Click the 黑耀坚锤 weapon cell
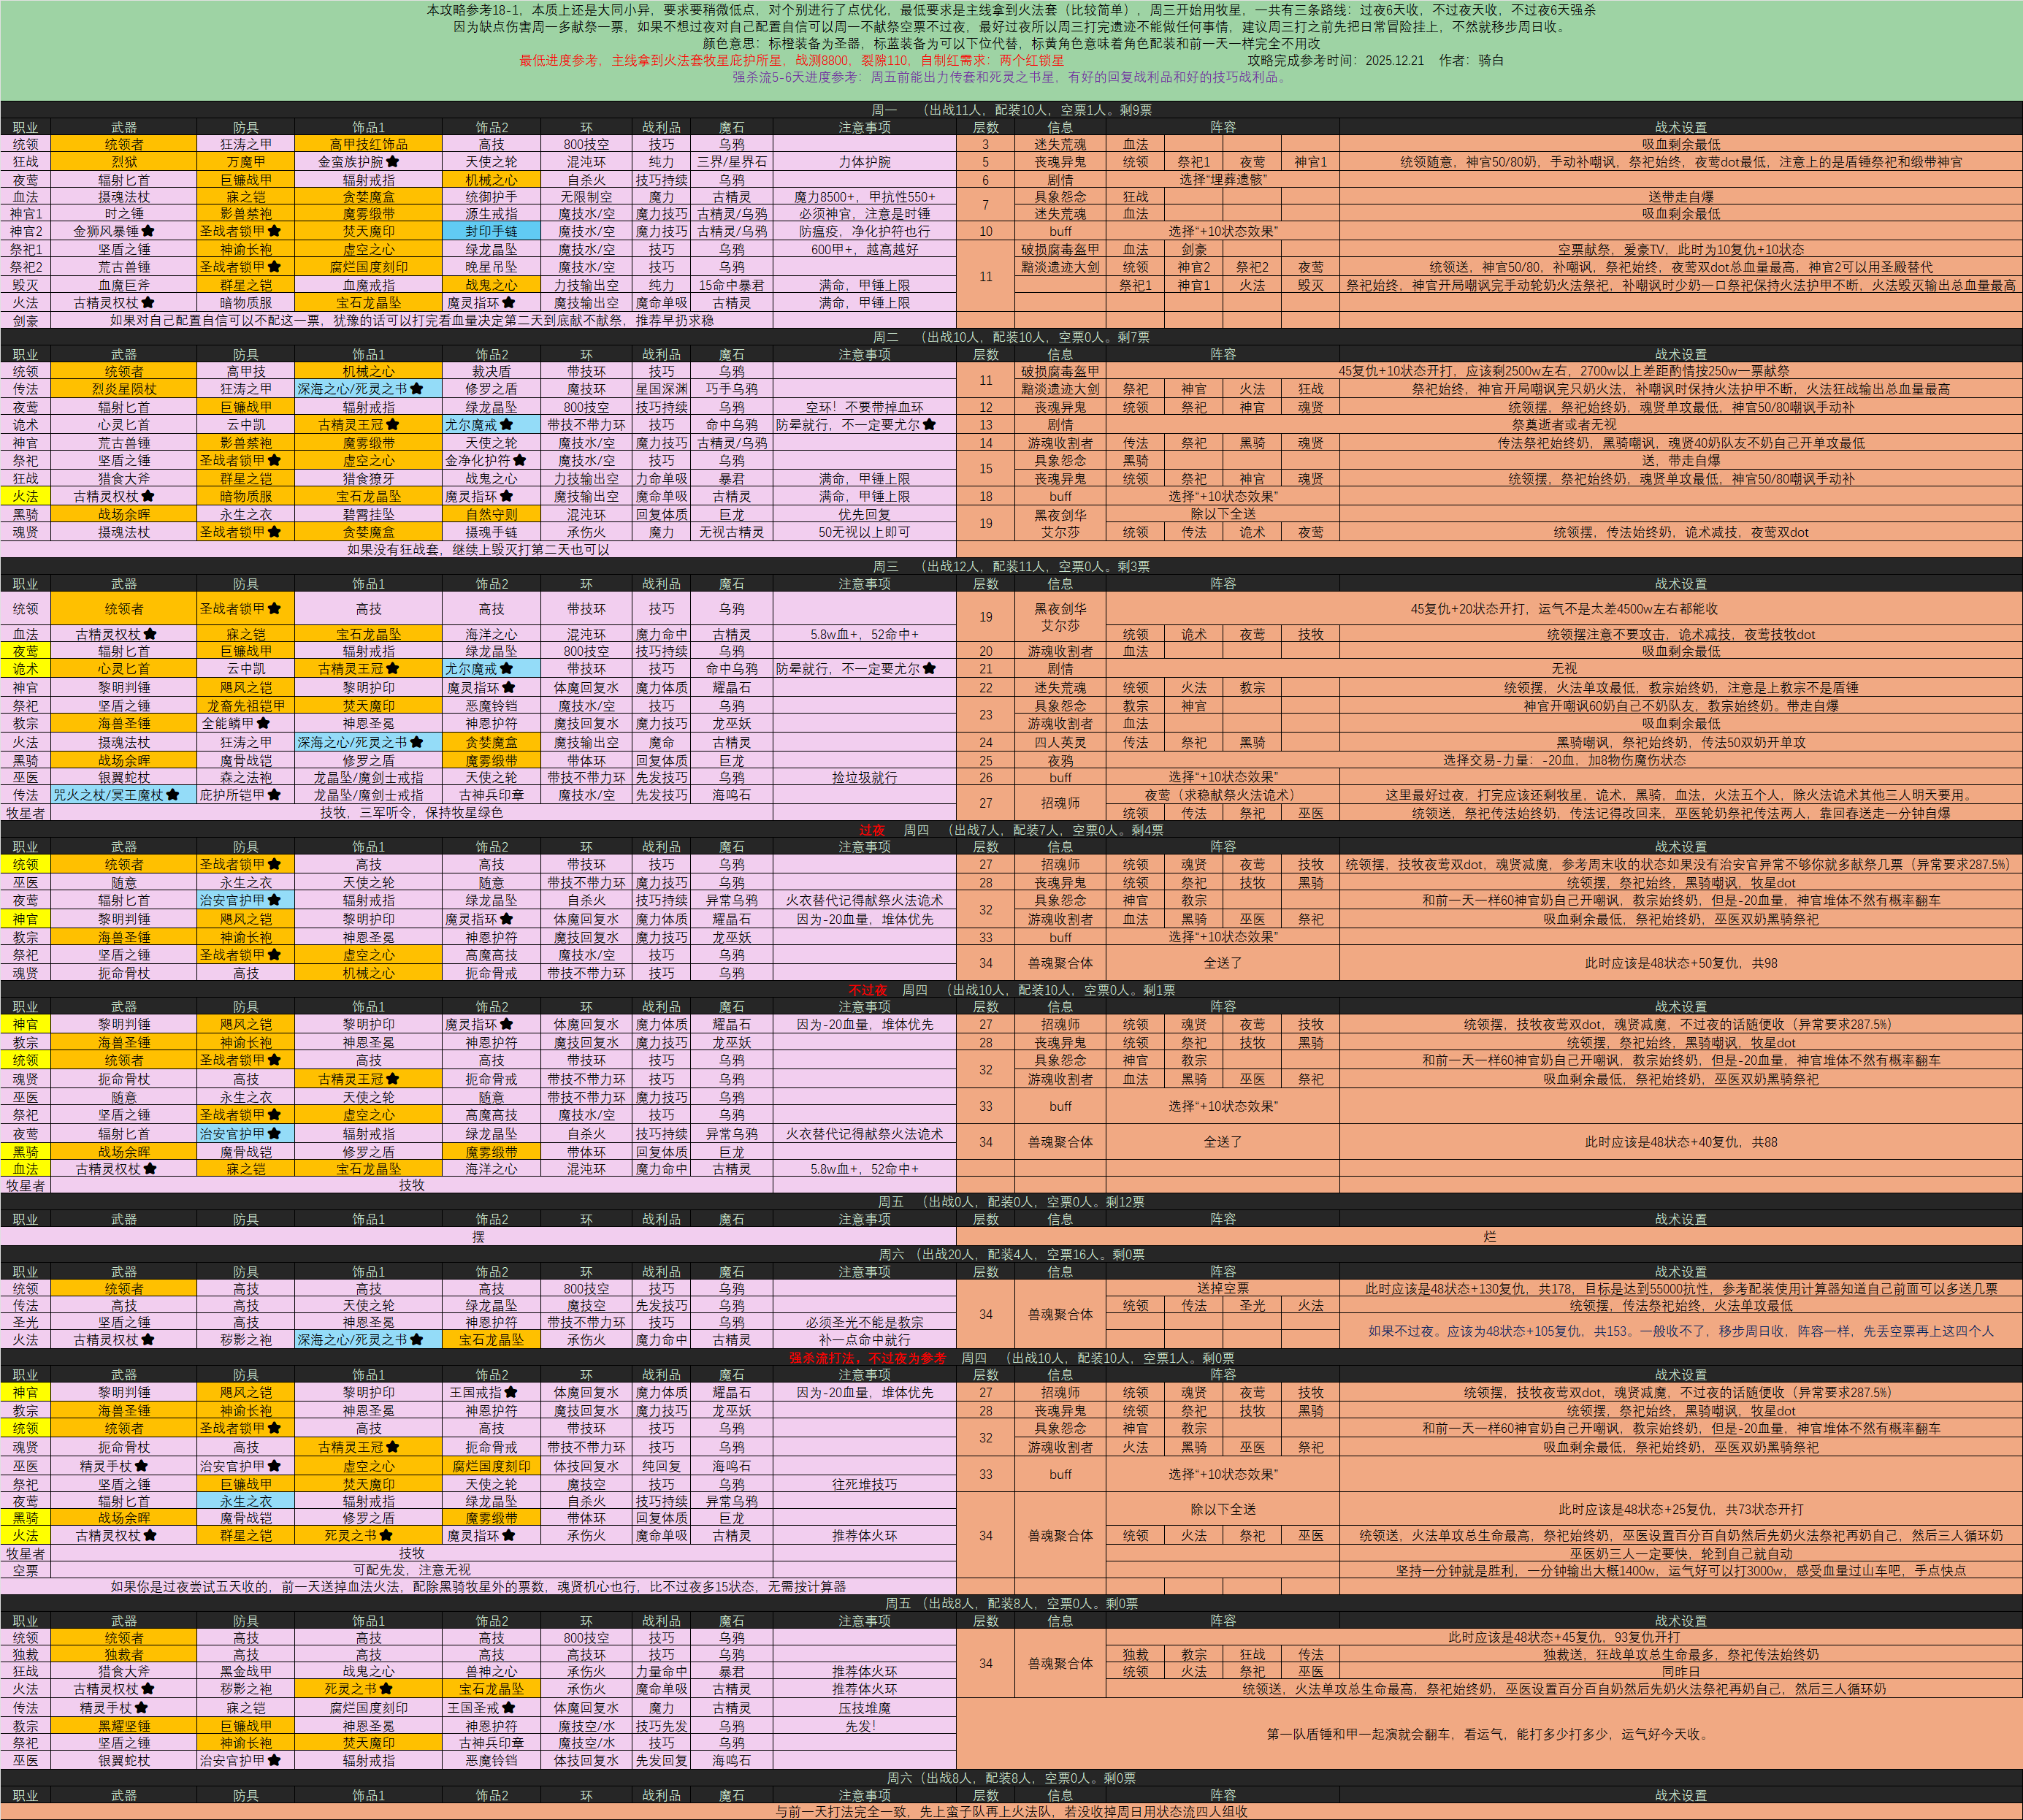Viewport: 2023px width, 1820px height. point(124,1726)
